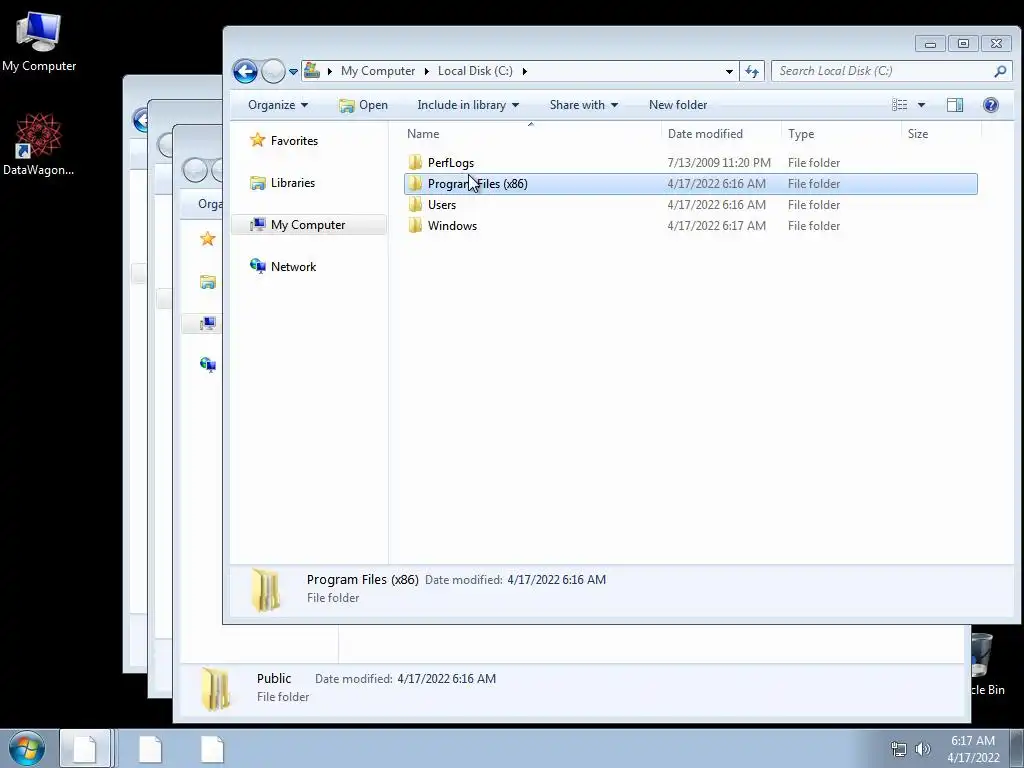Click the Windows folder icon
1024x768 pixels.
415,225
